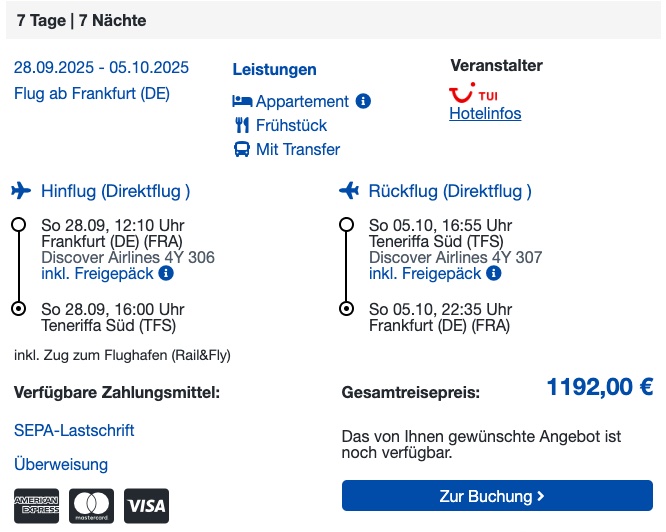Select the VISA card logo
666x532 pixels.
147,506
